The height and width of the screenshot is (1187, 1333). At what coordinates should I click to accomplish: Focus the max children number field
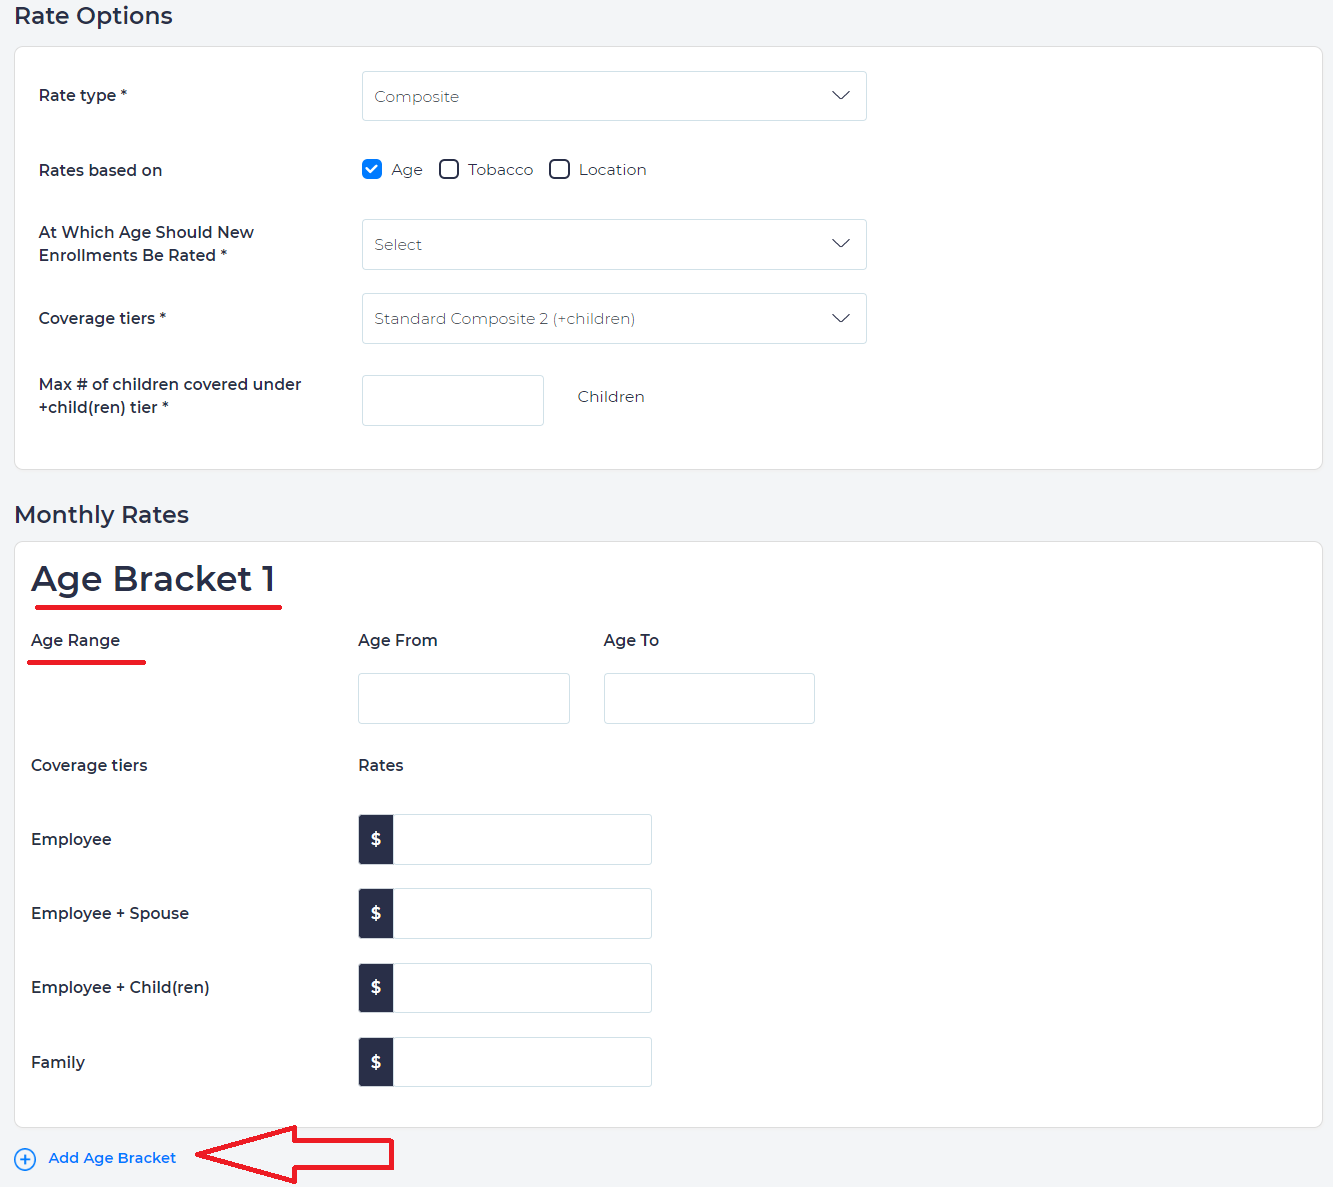tap(452, 400)
